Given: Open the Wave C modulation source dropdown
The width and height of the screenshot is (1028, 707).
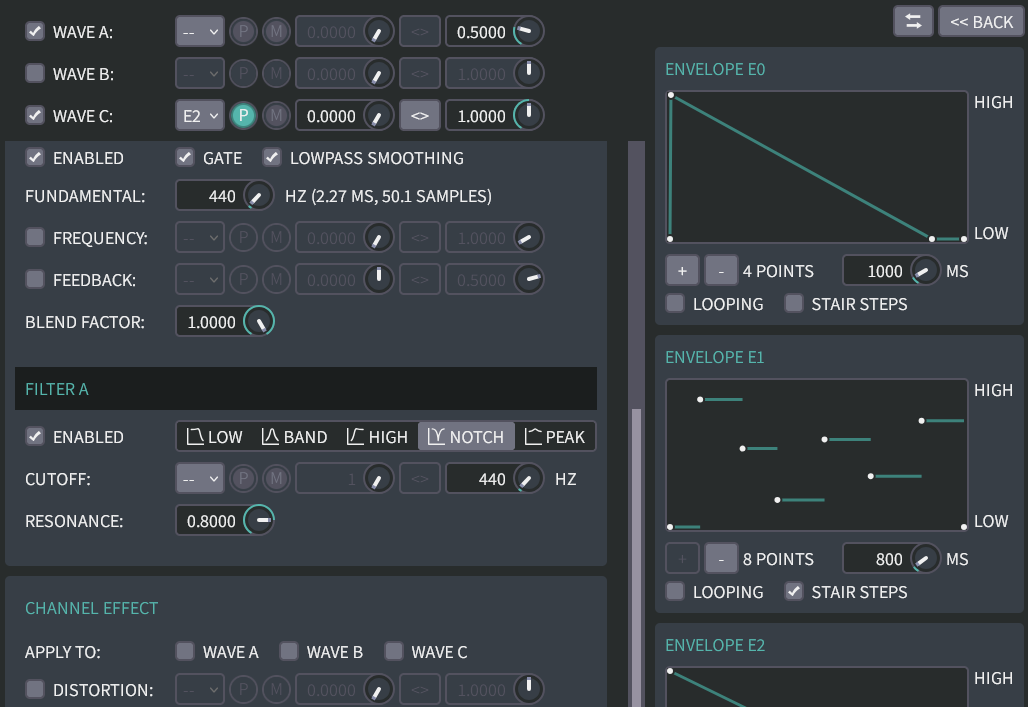Looking at the screenshot, I should coord(200,116).
